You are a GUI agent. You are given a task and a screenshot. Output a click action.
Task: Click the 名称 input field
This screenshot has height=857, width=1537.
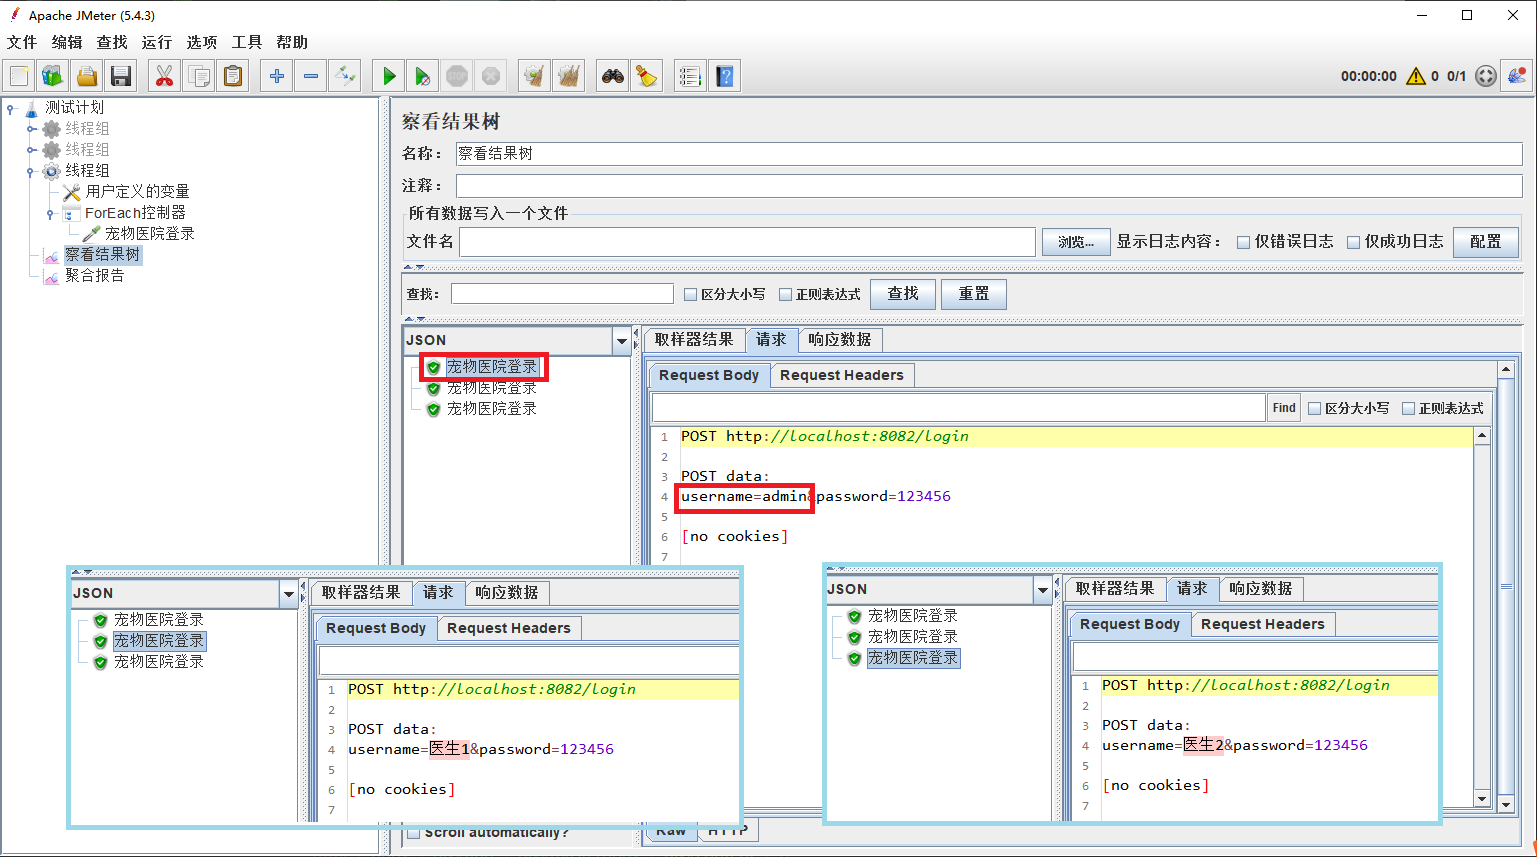[988, 154]
